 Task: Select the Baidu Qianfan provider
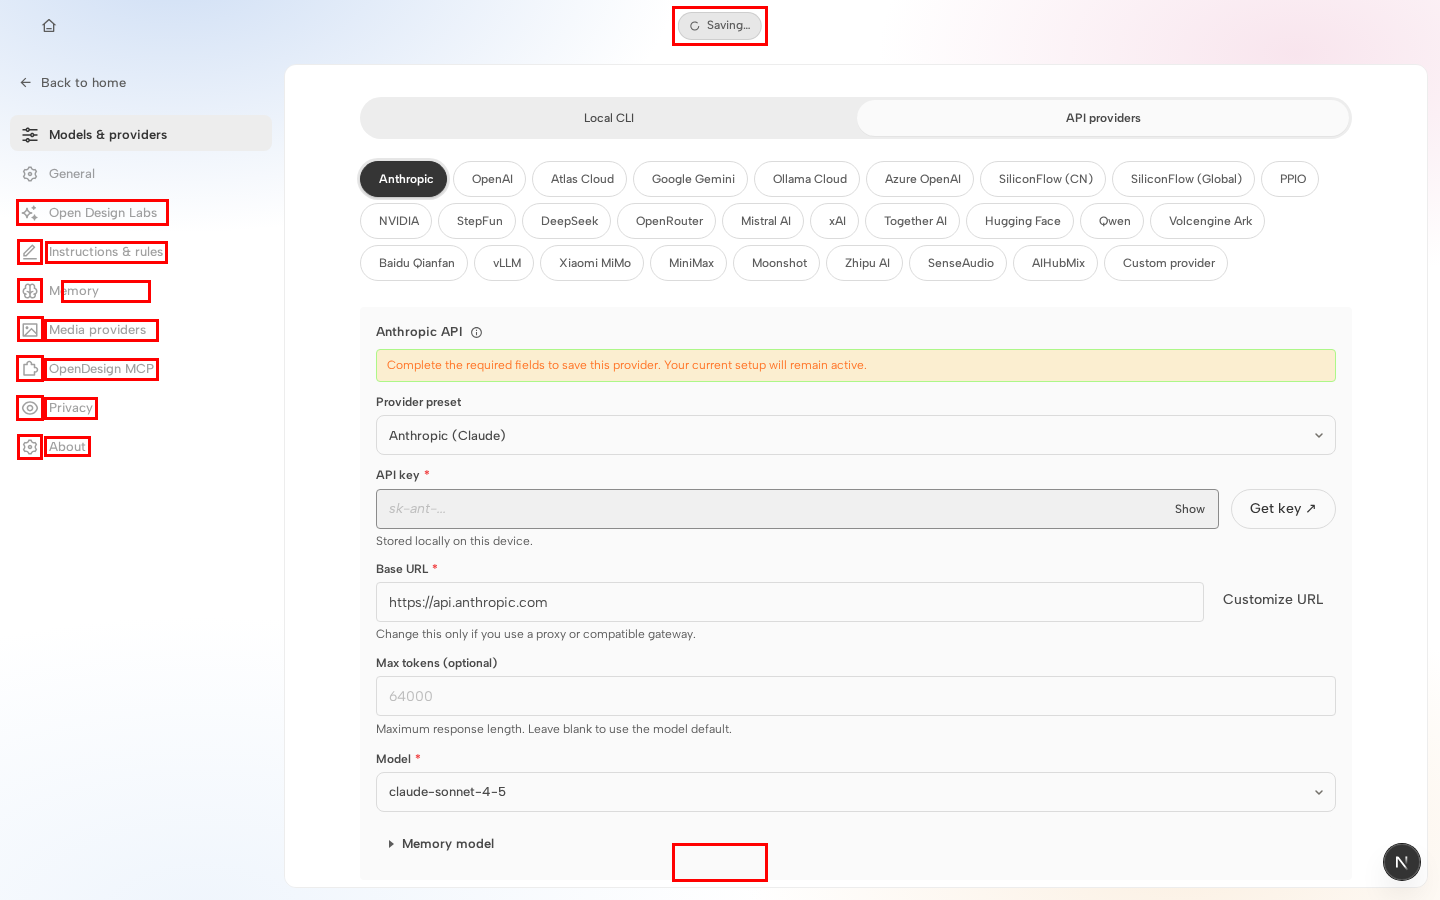416,263
